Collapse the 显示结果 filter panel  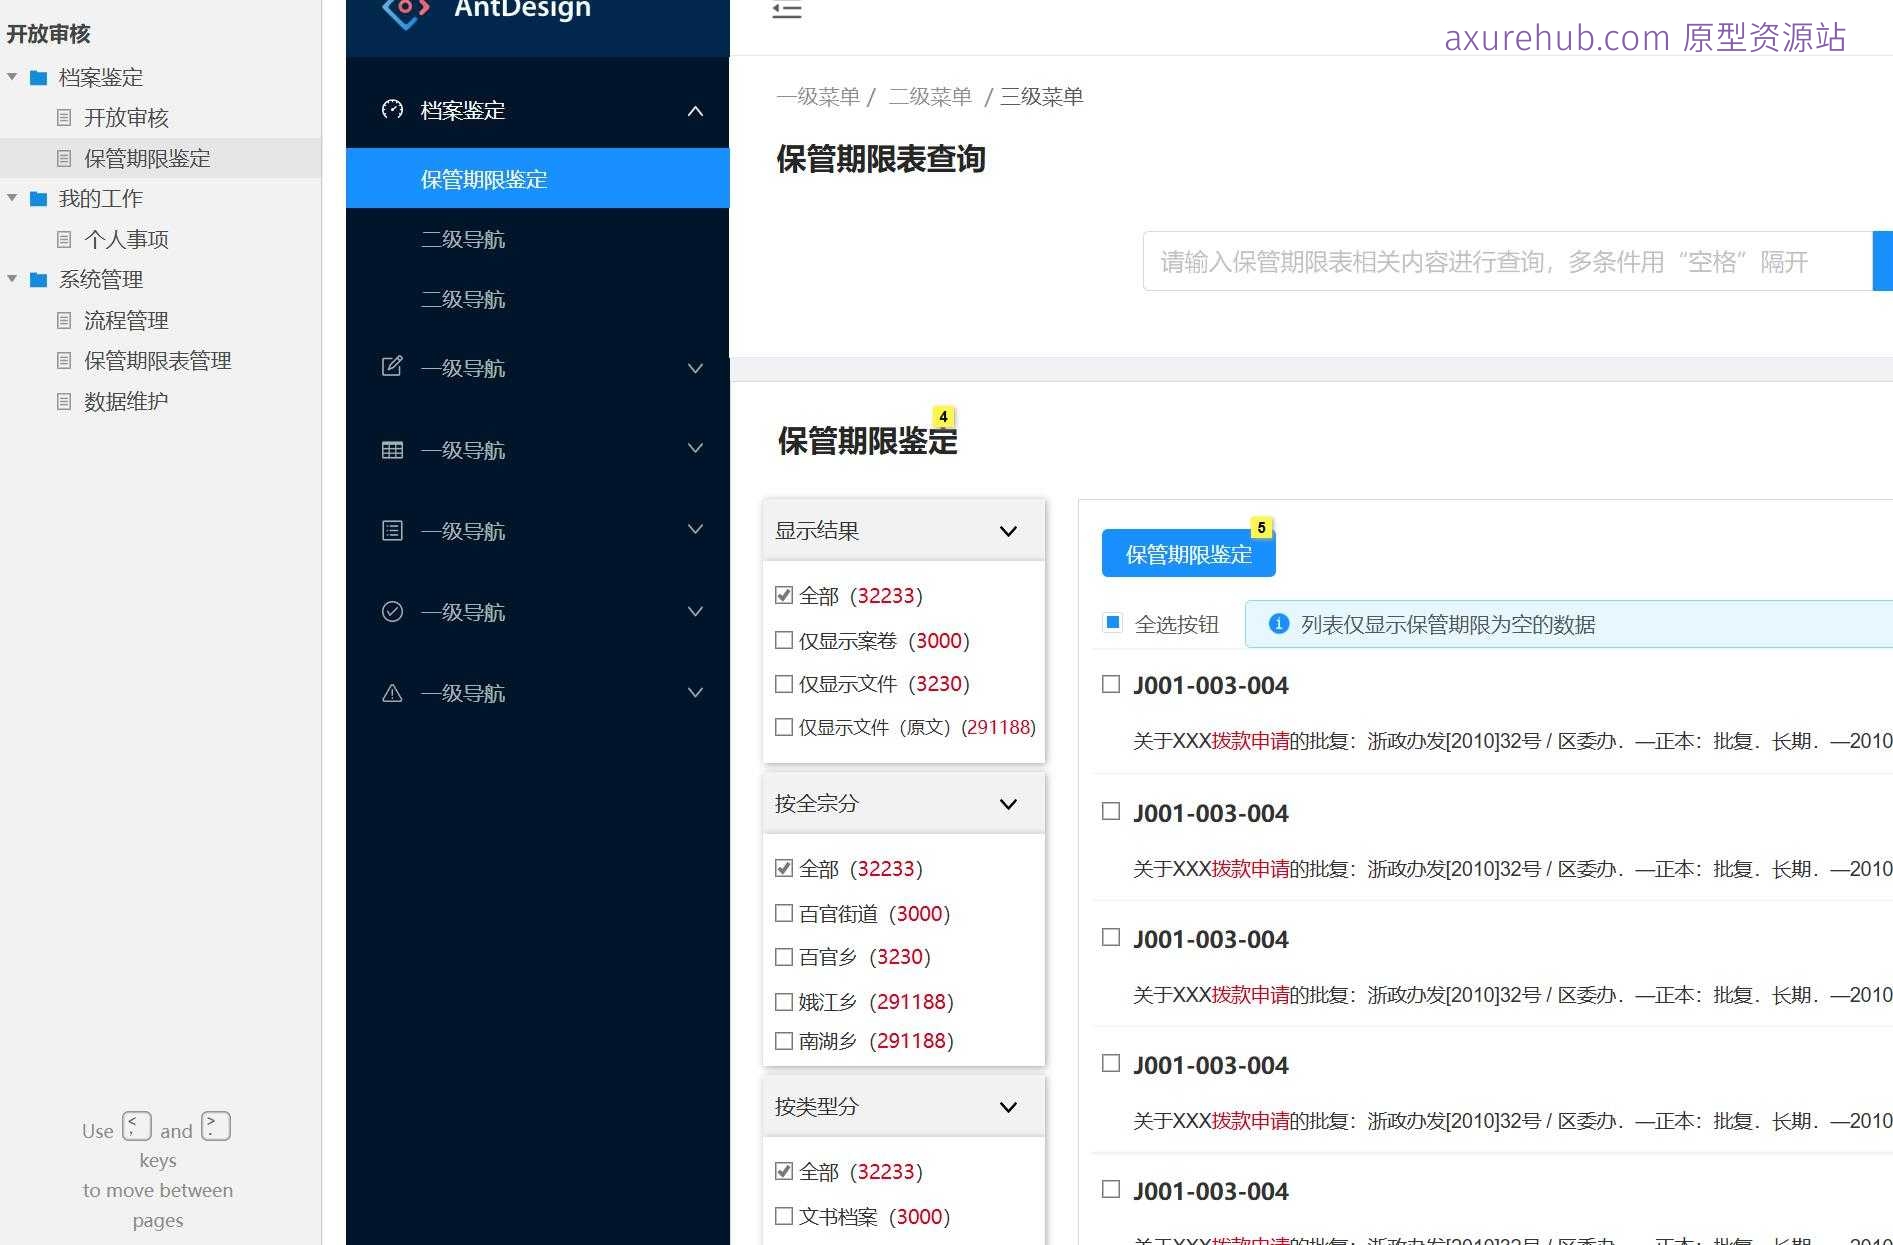pyautogui.click(x=1008, y=530)
